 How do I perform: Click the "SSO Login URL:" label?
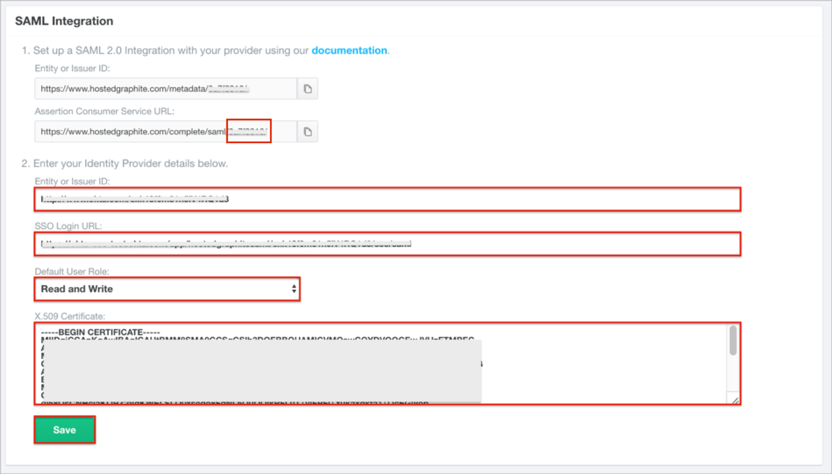67,226
